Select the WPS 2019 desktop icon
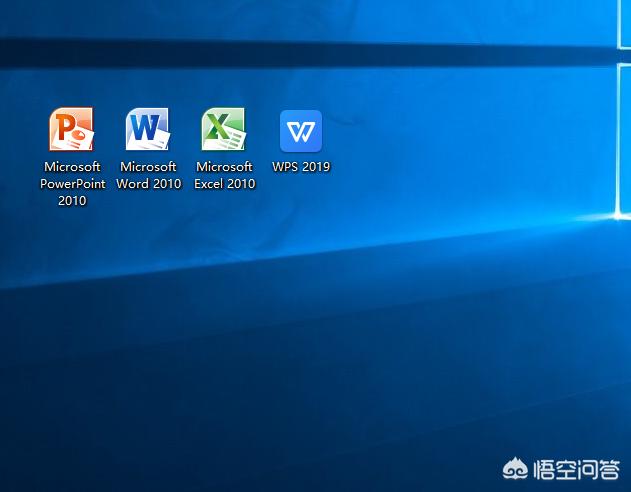631x492 pixels. [x=301, y=131]
